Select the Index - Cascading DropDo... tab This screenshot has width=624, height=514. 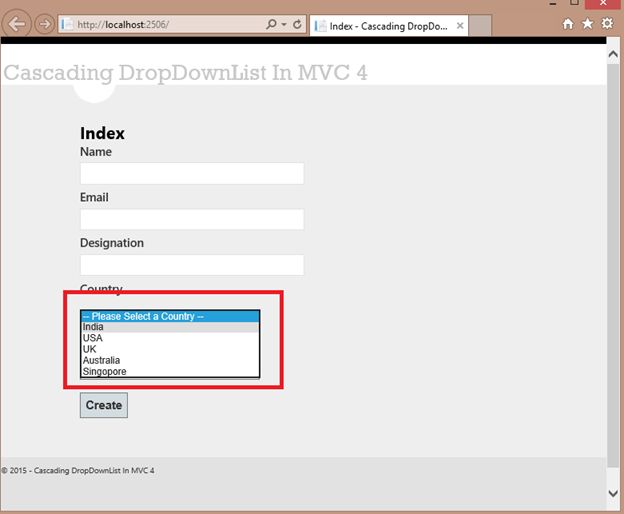(x=388, y=26)
